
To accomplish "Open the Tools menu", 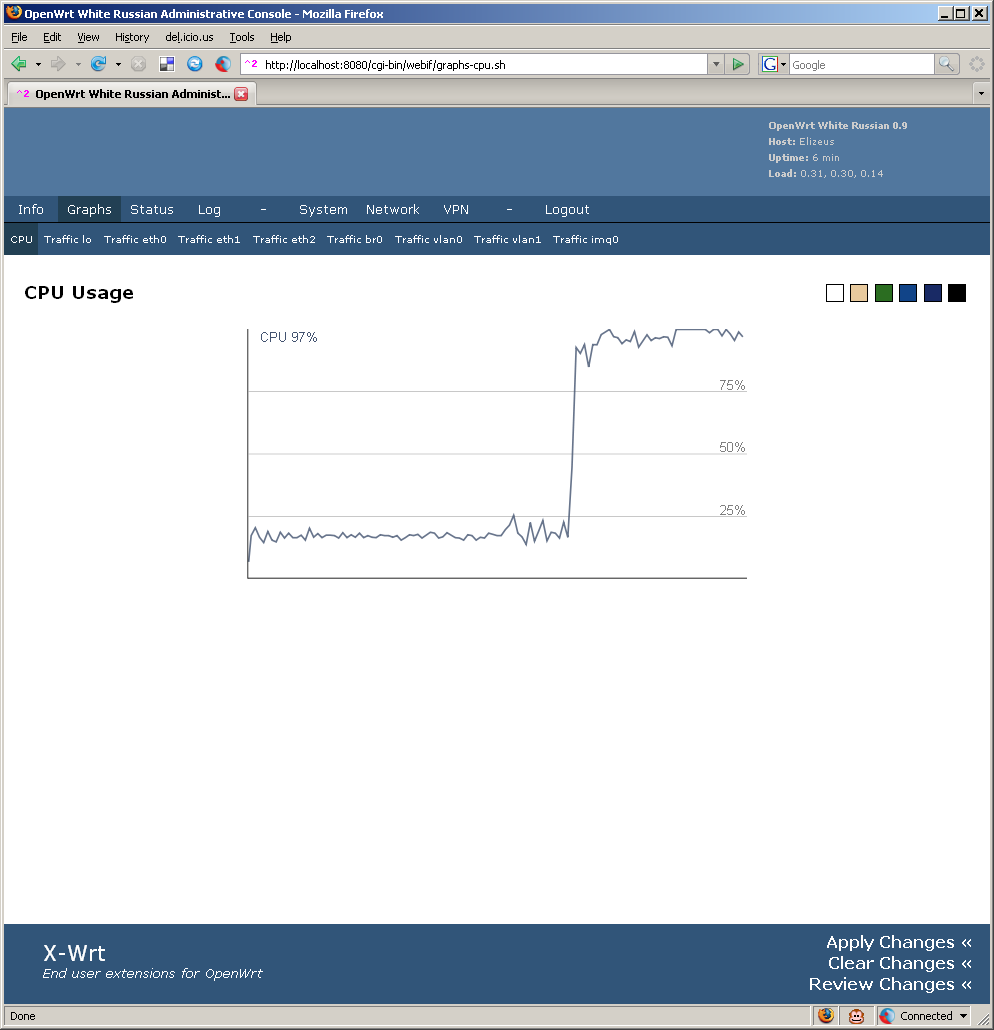I will 242,37.
